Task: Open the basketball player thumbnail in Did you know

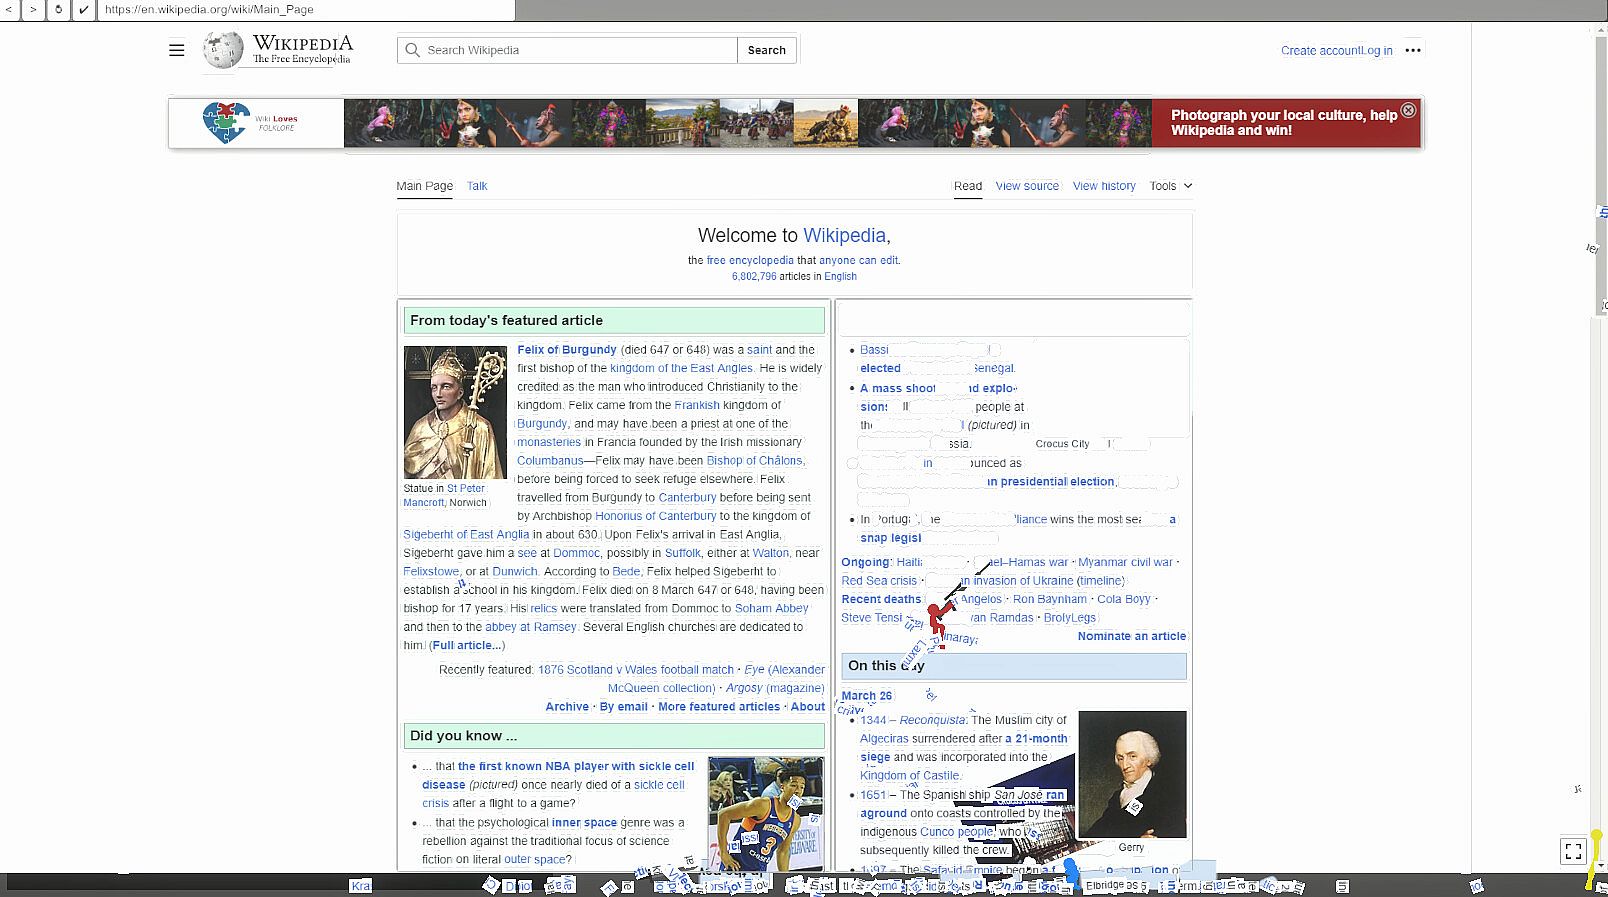Action: (766, 813)
